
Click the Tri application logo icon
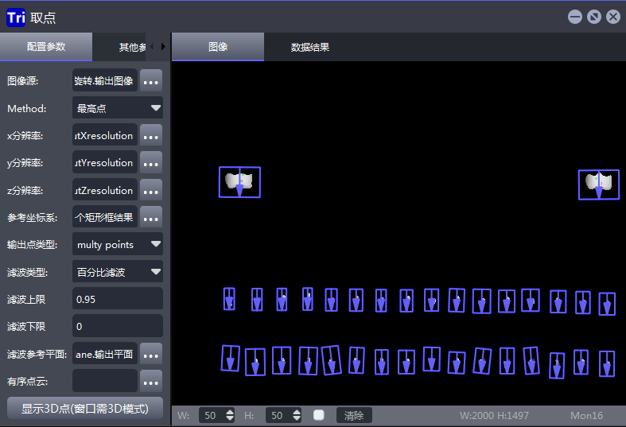(17, 16)
